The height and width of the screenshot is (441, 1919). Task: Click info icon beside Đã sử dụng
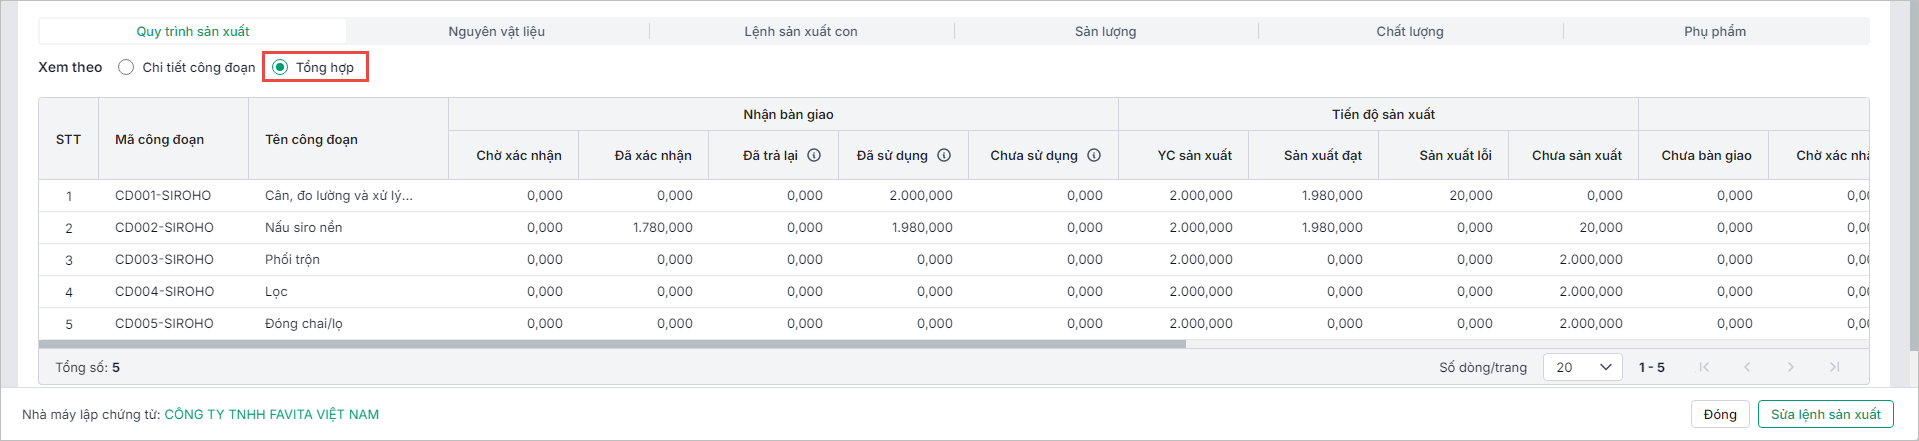tap(944, 155)
